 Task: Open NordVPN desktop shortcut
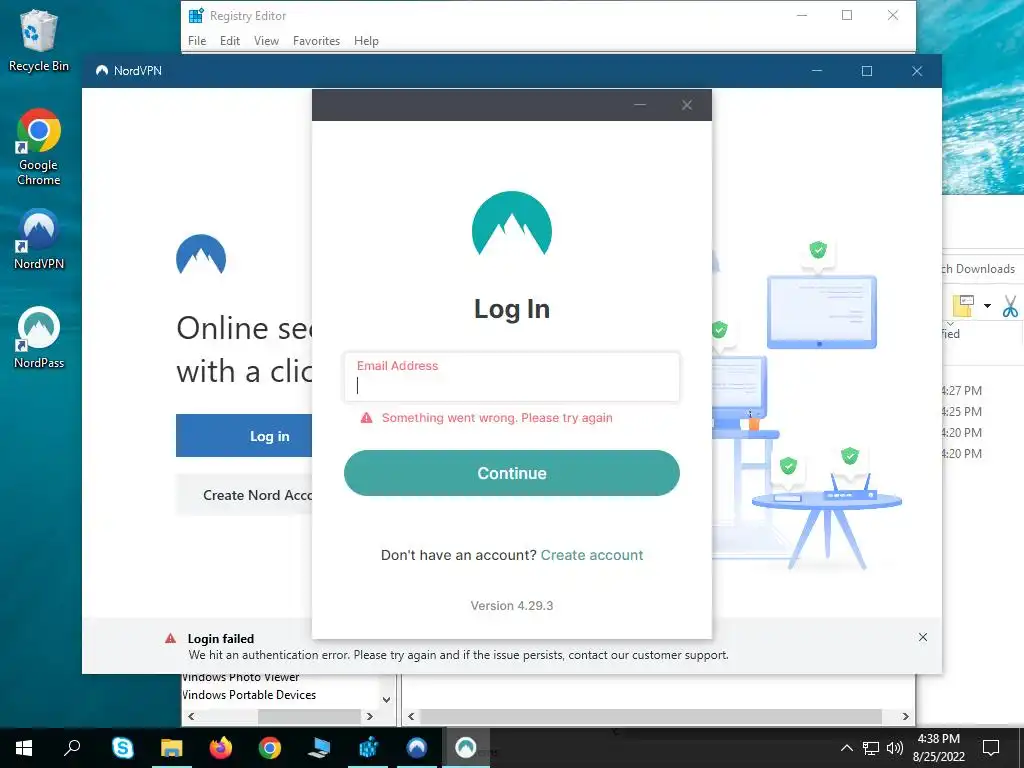coord(39,239)
